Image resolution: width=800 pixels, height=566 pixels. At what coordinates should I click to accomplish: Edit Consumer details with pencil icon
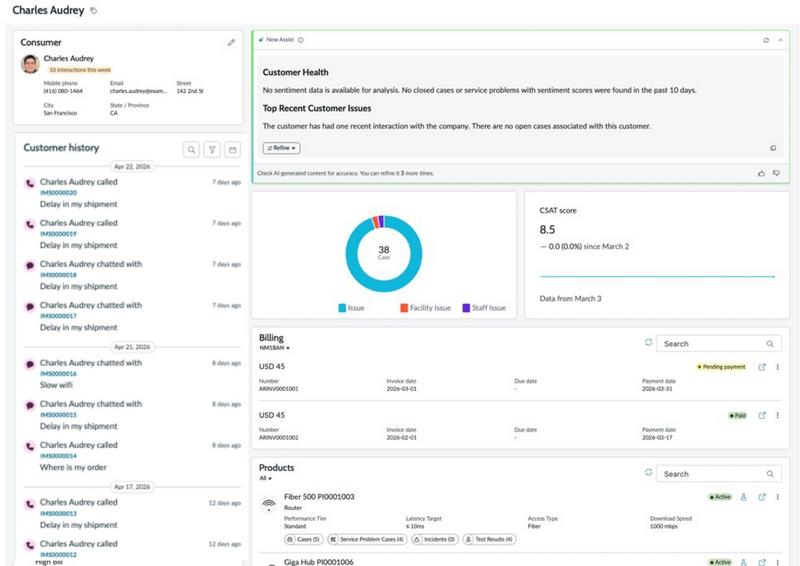point(232,42)
